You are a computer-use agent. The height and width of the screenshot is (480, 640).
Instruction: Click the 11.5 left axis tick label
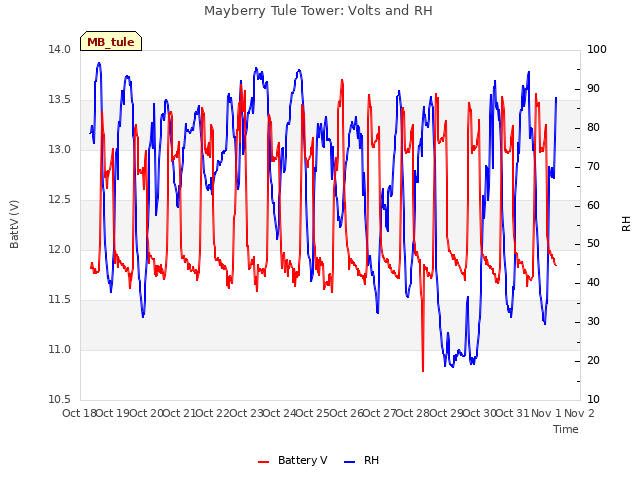pos(60,300)
